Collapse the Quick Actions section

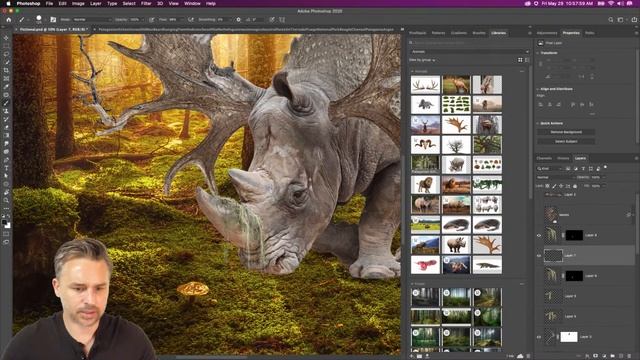[538, 123]
